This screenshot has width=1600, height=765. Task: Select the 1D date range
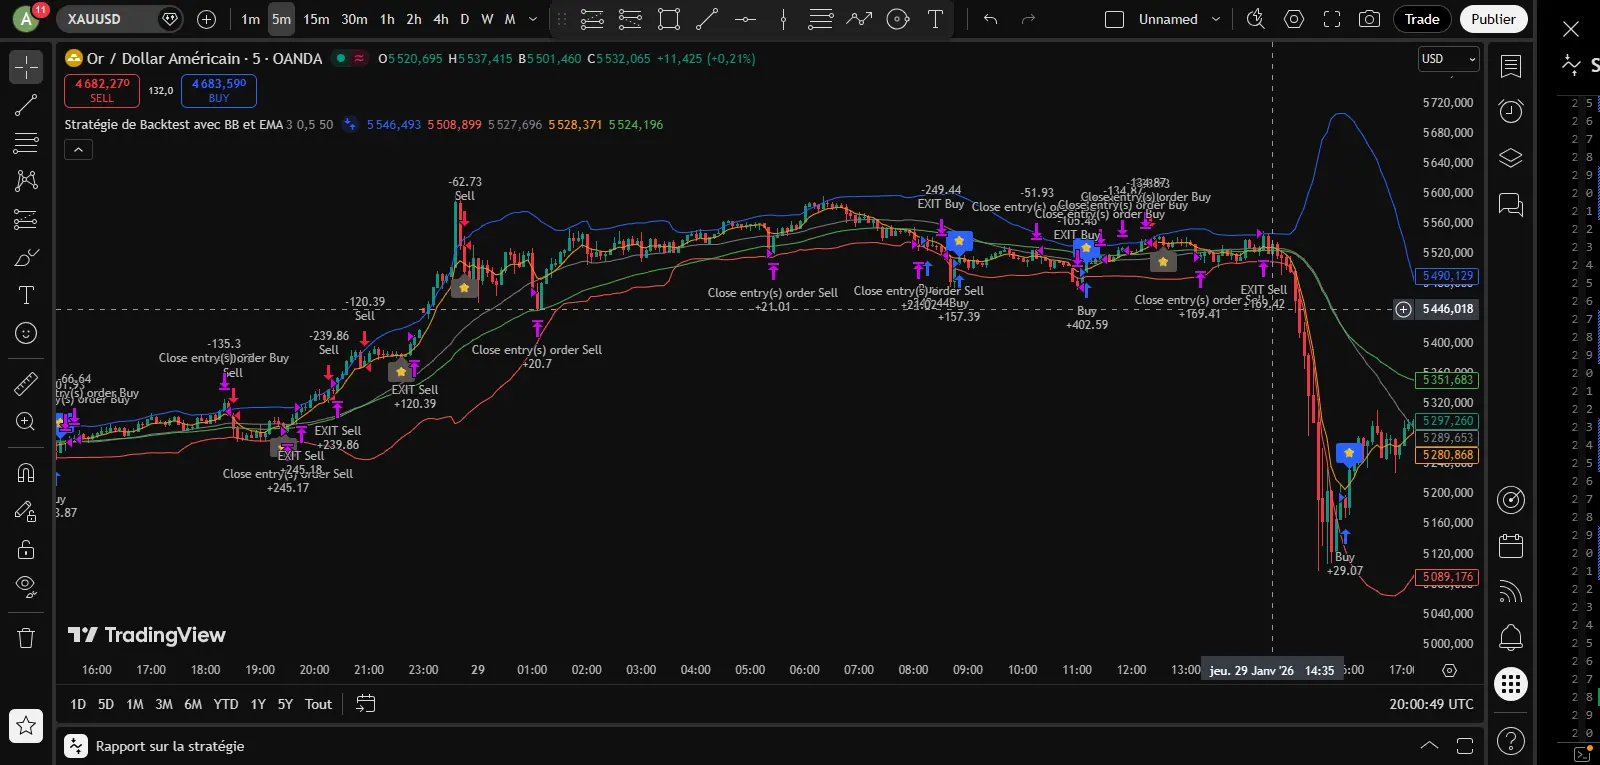[x=78, y=704]
